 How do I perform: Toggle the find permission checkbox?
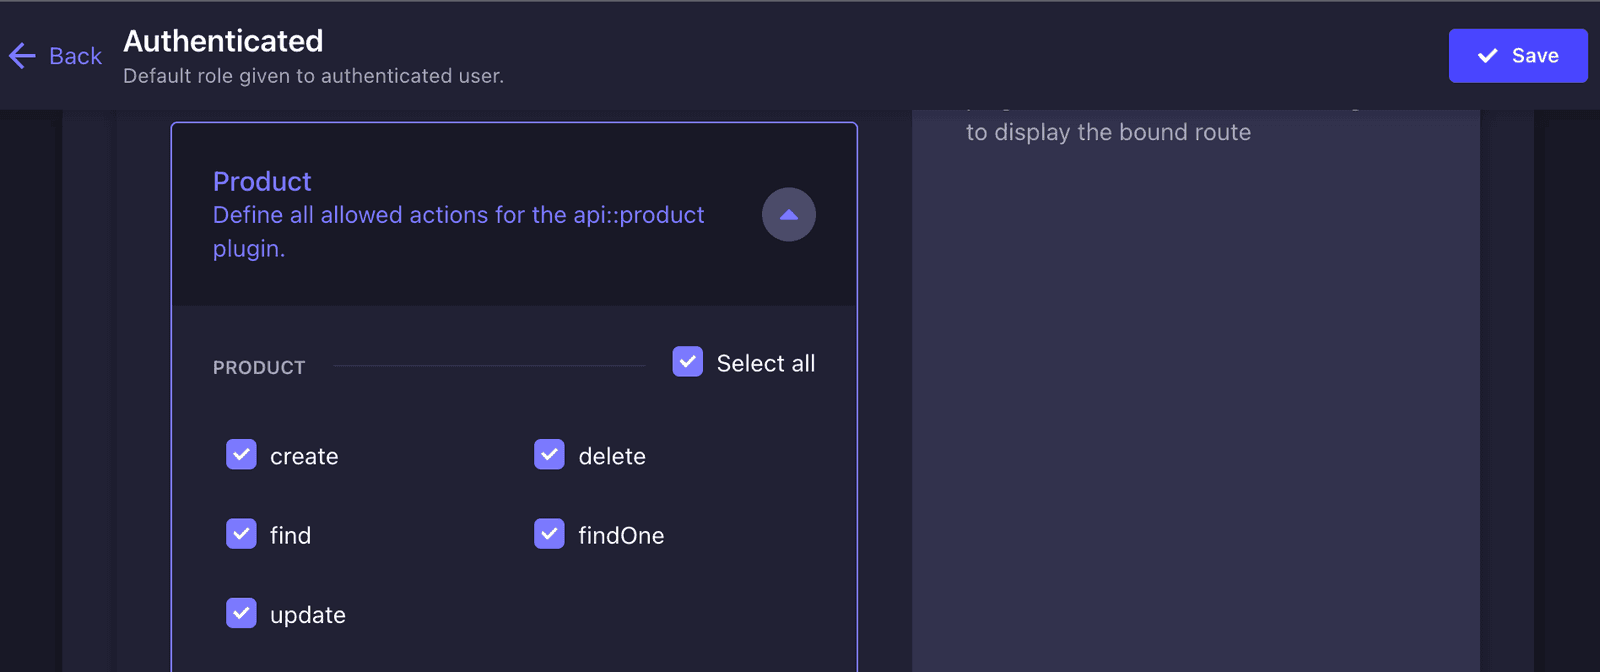click(241, 534)
